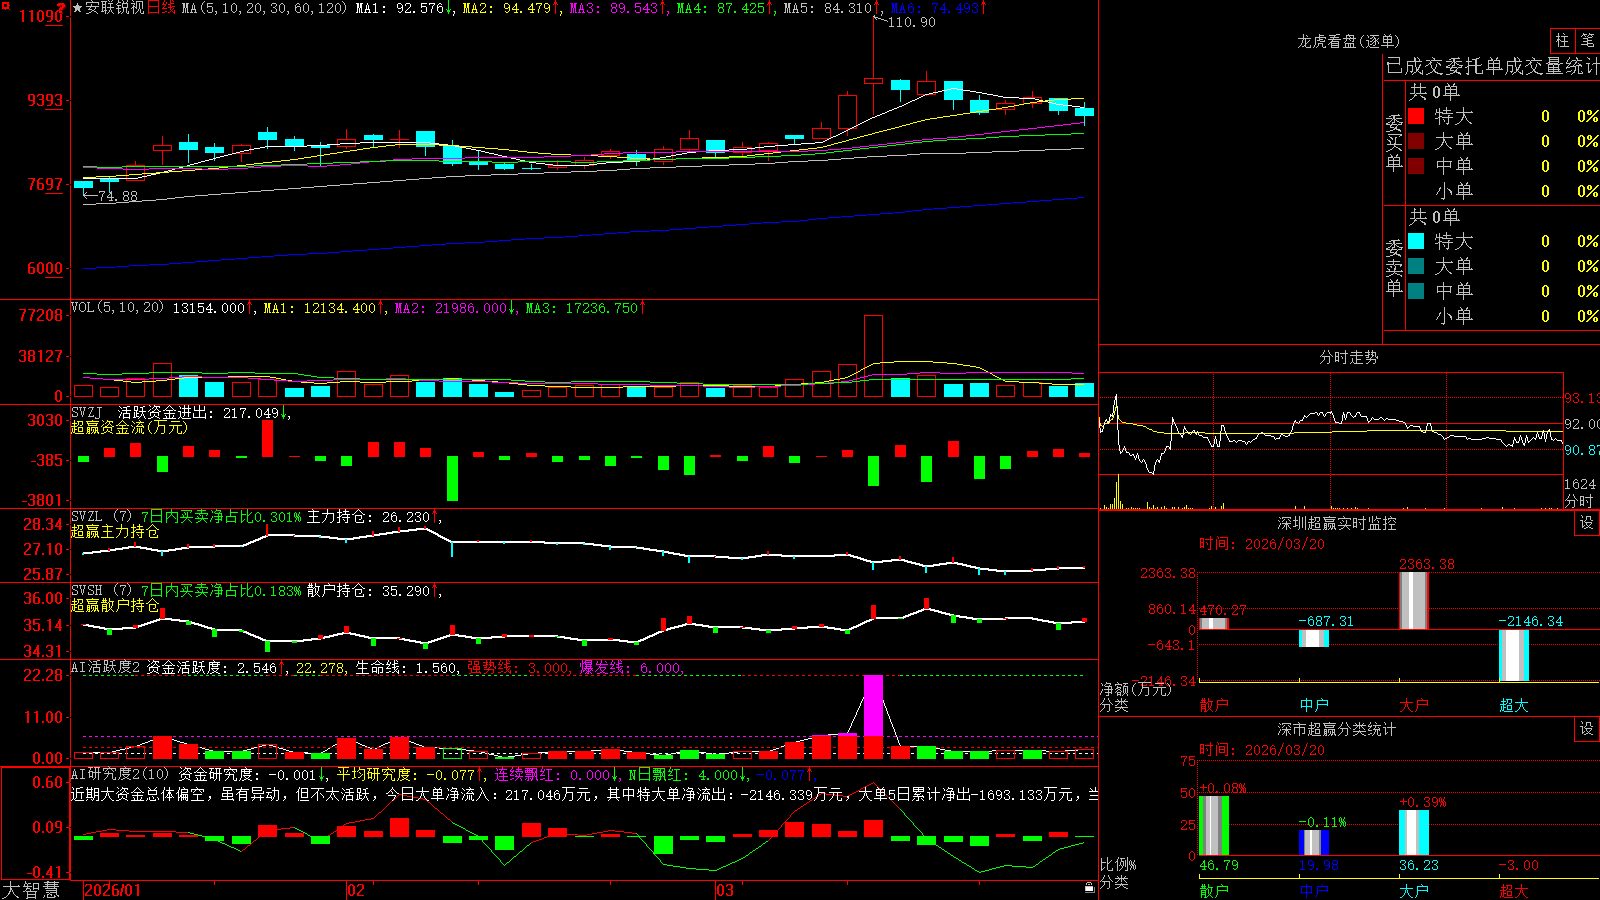Click the 74.88 low price label on candlestick chart
Viewport: 1600px width, 900px height.
(x=118, y=196)
